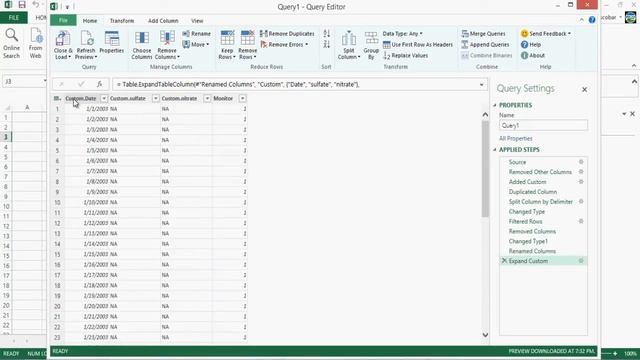The width and height of the screenshot is (640, 360).
Task: Close the Query Settings pane
Action: [584, 89]
